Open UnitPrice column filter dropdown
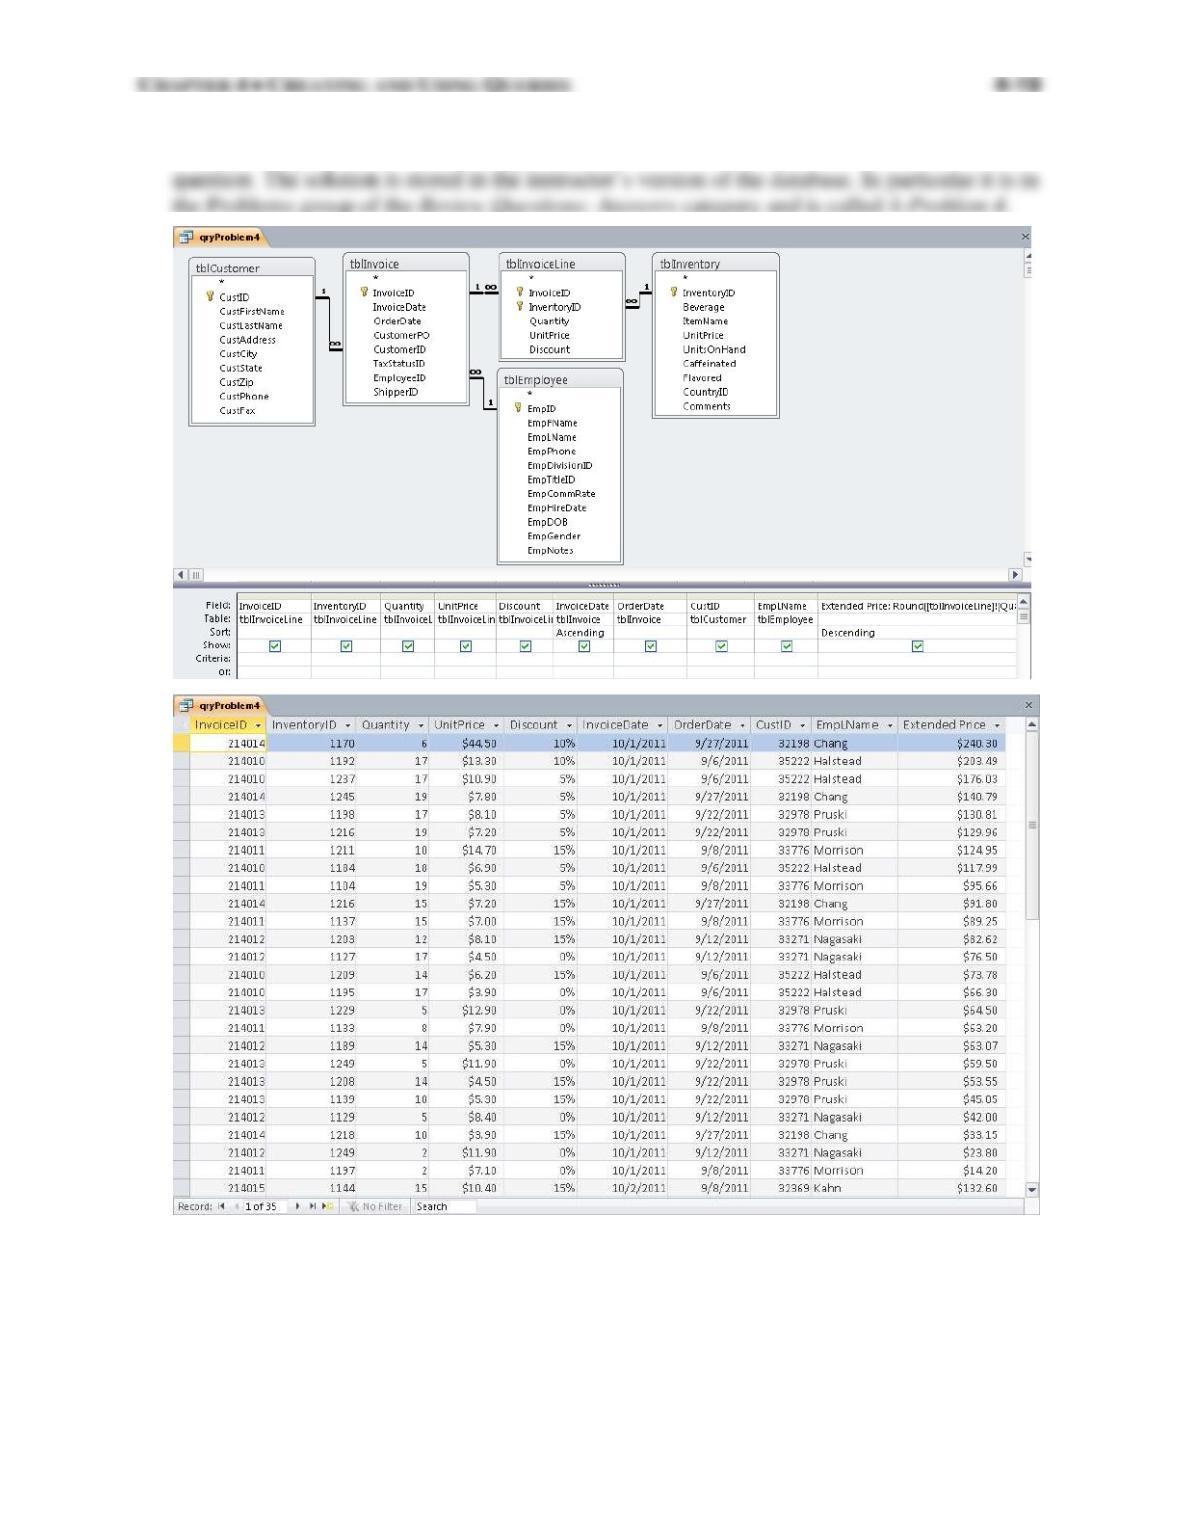This screenshot has height=1527, width=1180. 496,725
